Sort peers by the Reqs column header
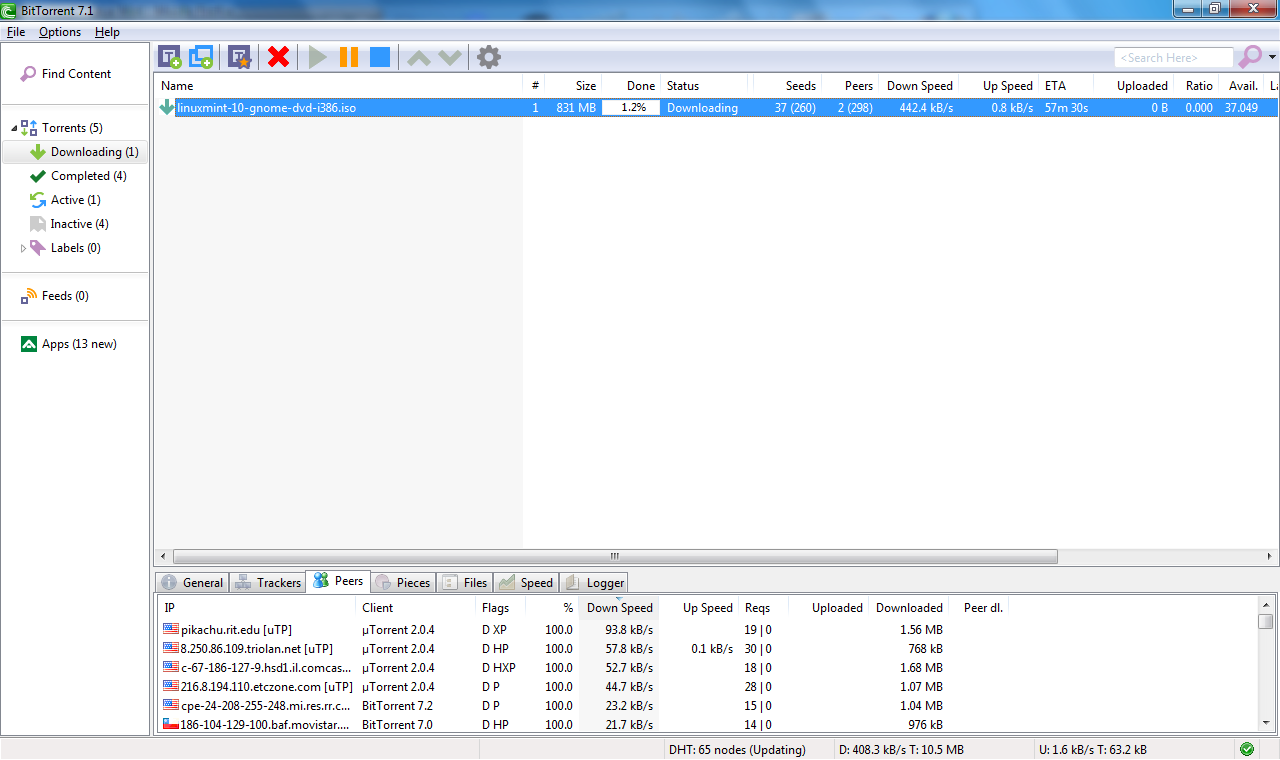The width and height of the screenshot is (1280, 760). tap(763, 608)
